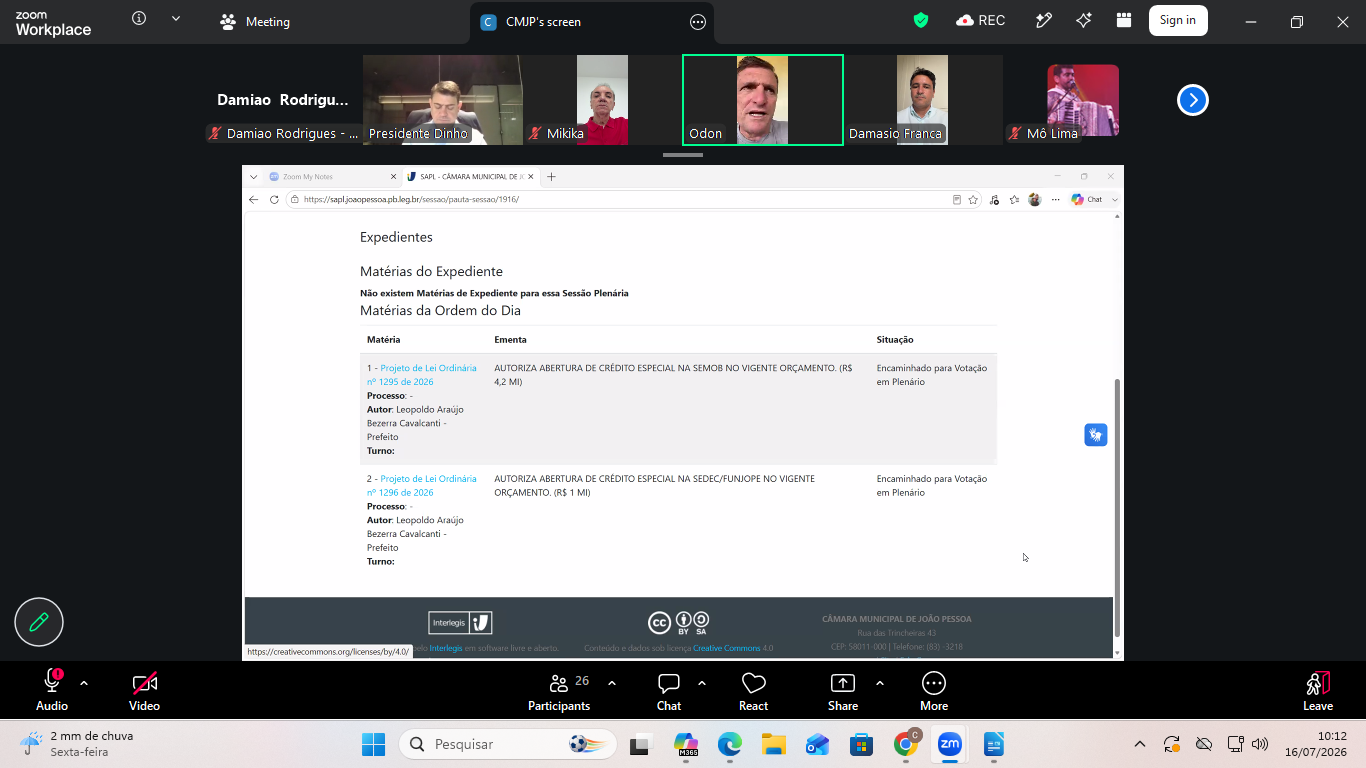Expand dropdown chevron beside meeting info
Screen dimensions: 1366x768
click(x=176, y=19)
